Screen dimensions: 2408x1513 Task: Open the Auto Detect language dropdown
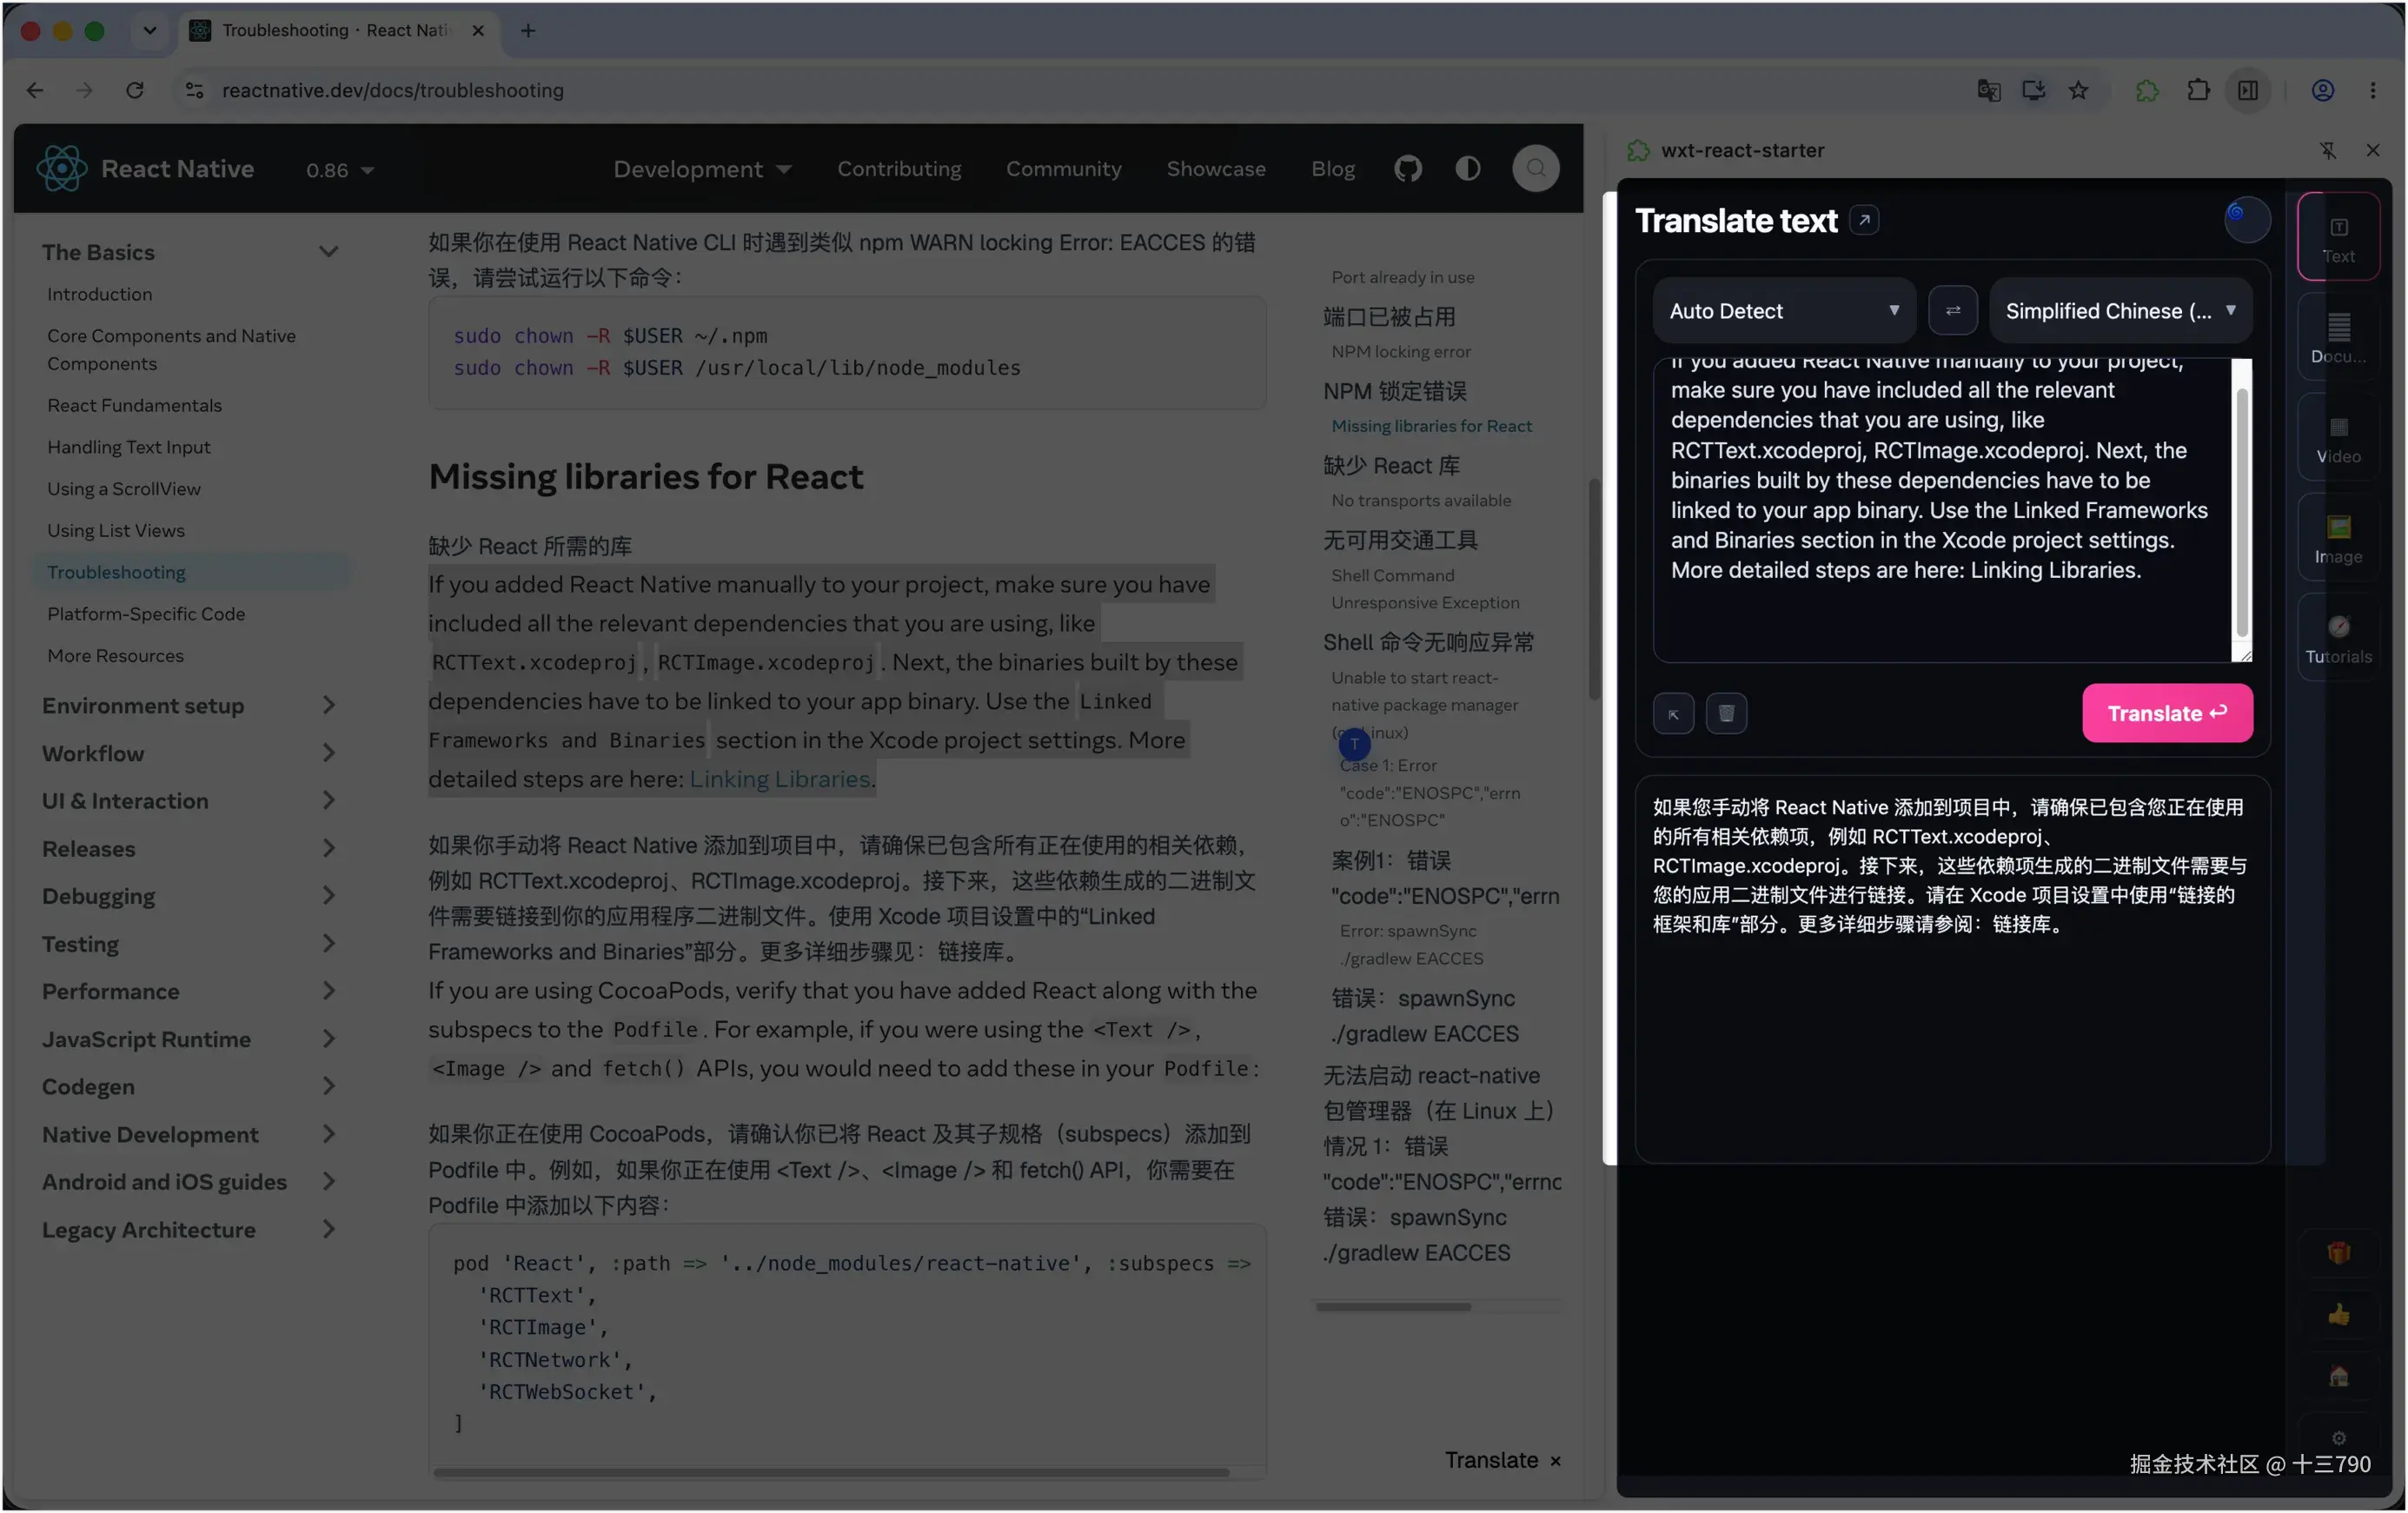click(1783, 311)
